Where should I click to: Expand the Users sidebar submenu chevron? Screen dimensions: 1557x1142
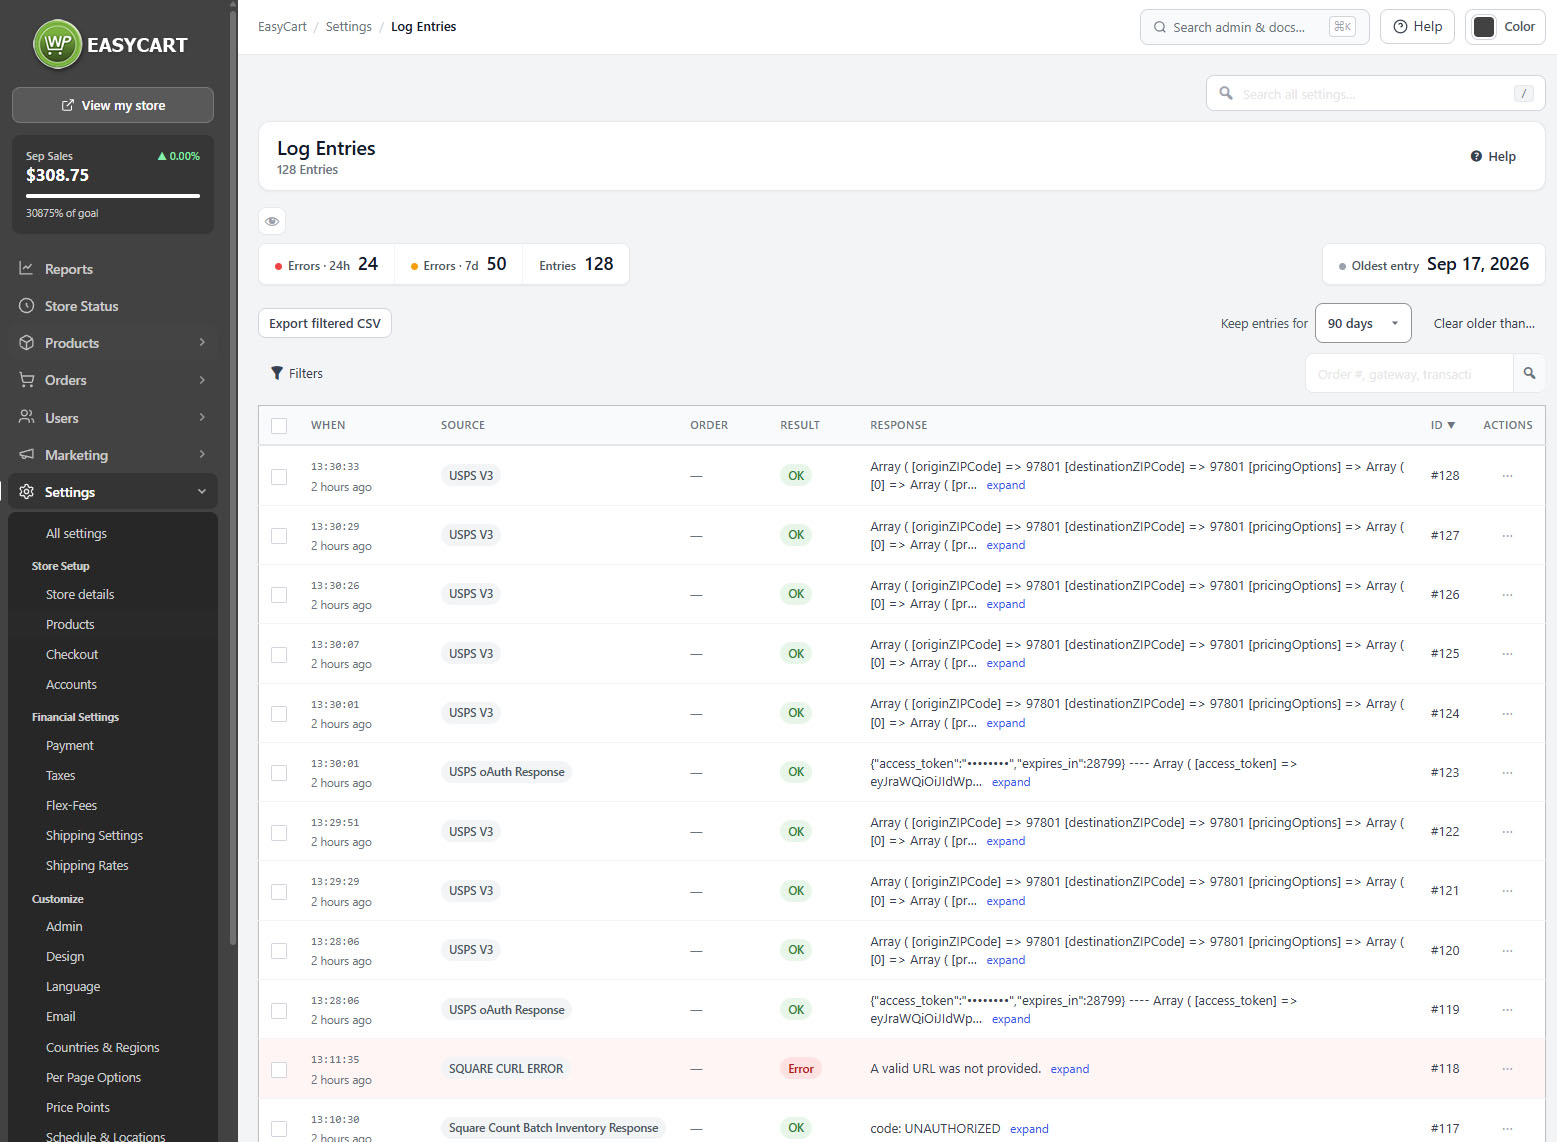coord(202,417)
